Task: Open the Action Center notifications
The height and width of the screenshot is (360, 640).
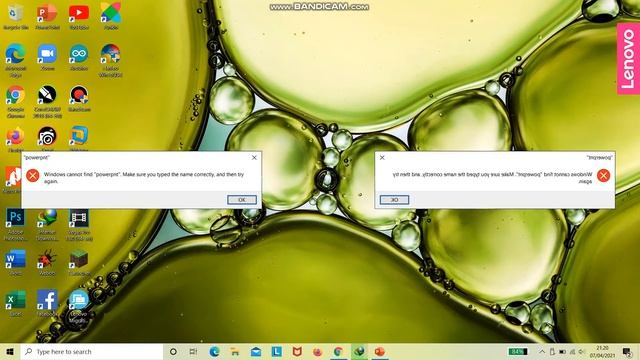Action: 627,351
